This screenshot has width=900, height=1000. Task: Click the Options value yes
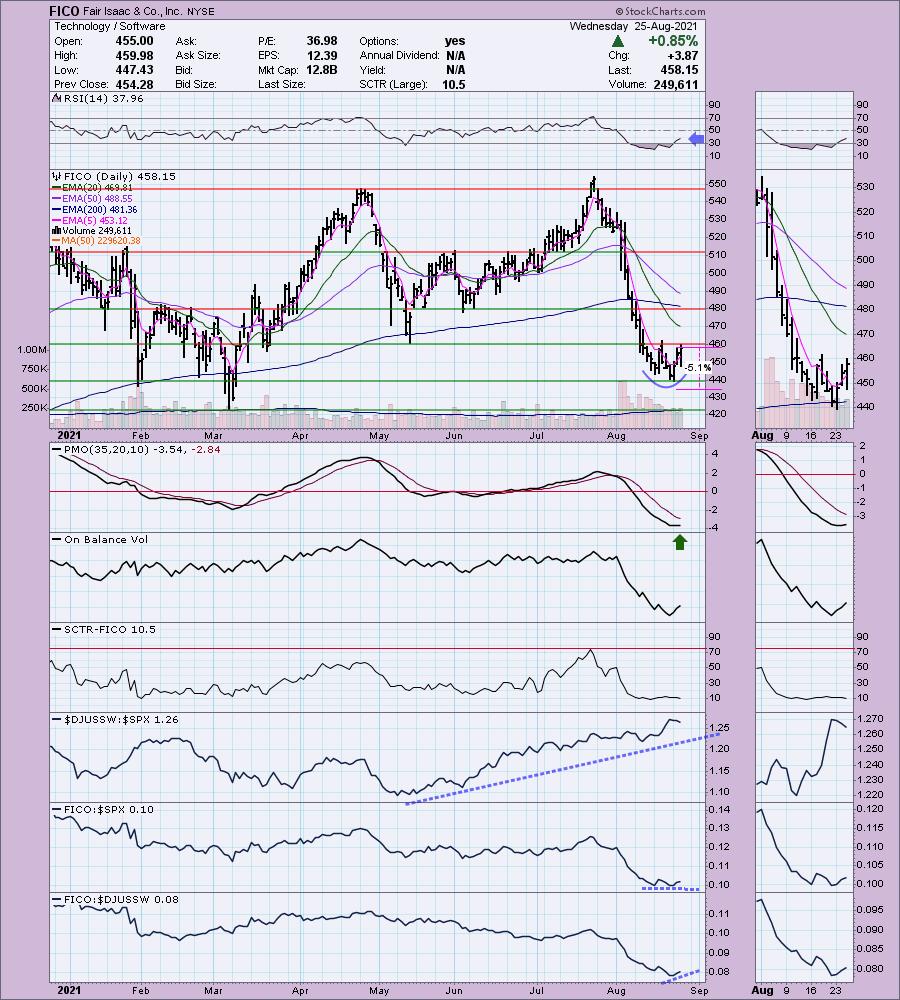tap(455, 41)
